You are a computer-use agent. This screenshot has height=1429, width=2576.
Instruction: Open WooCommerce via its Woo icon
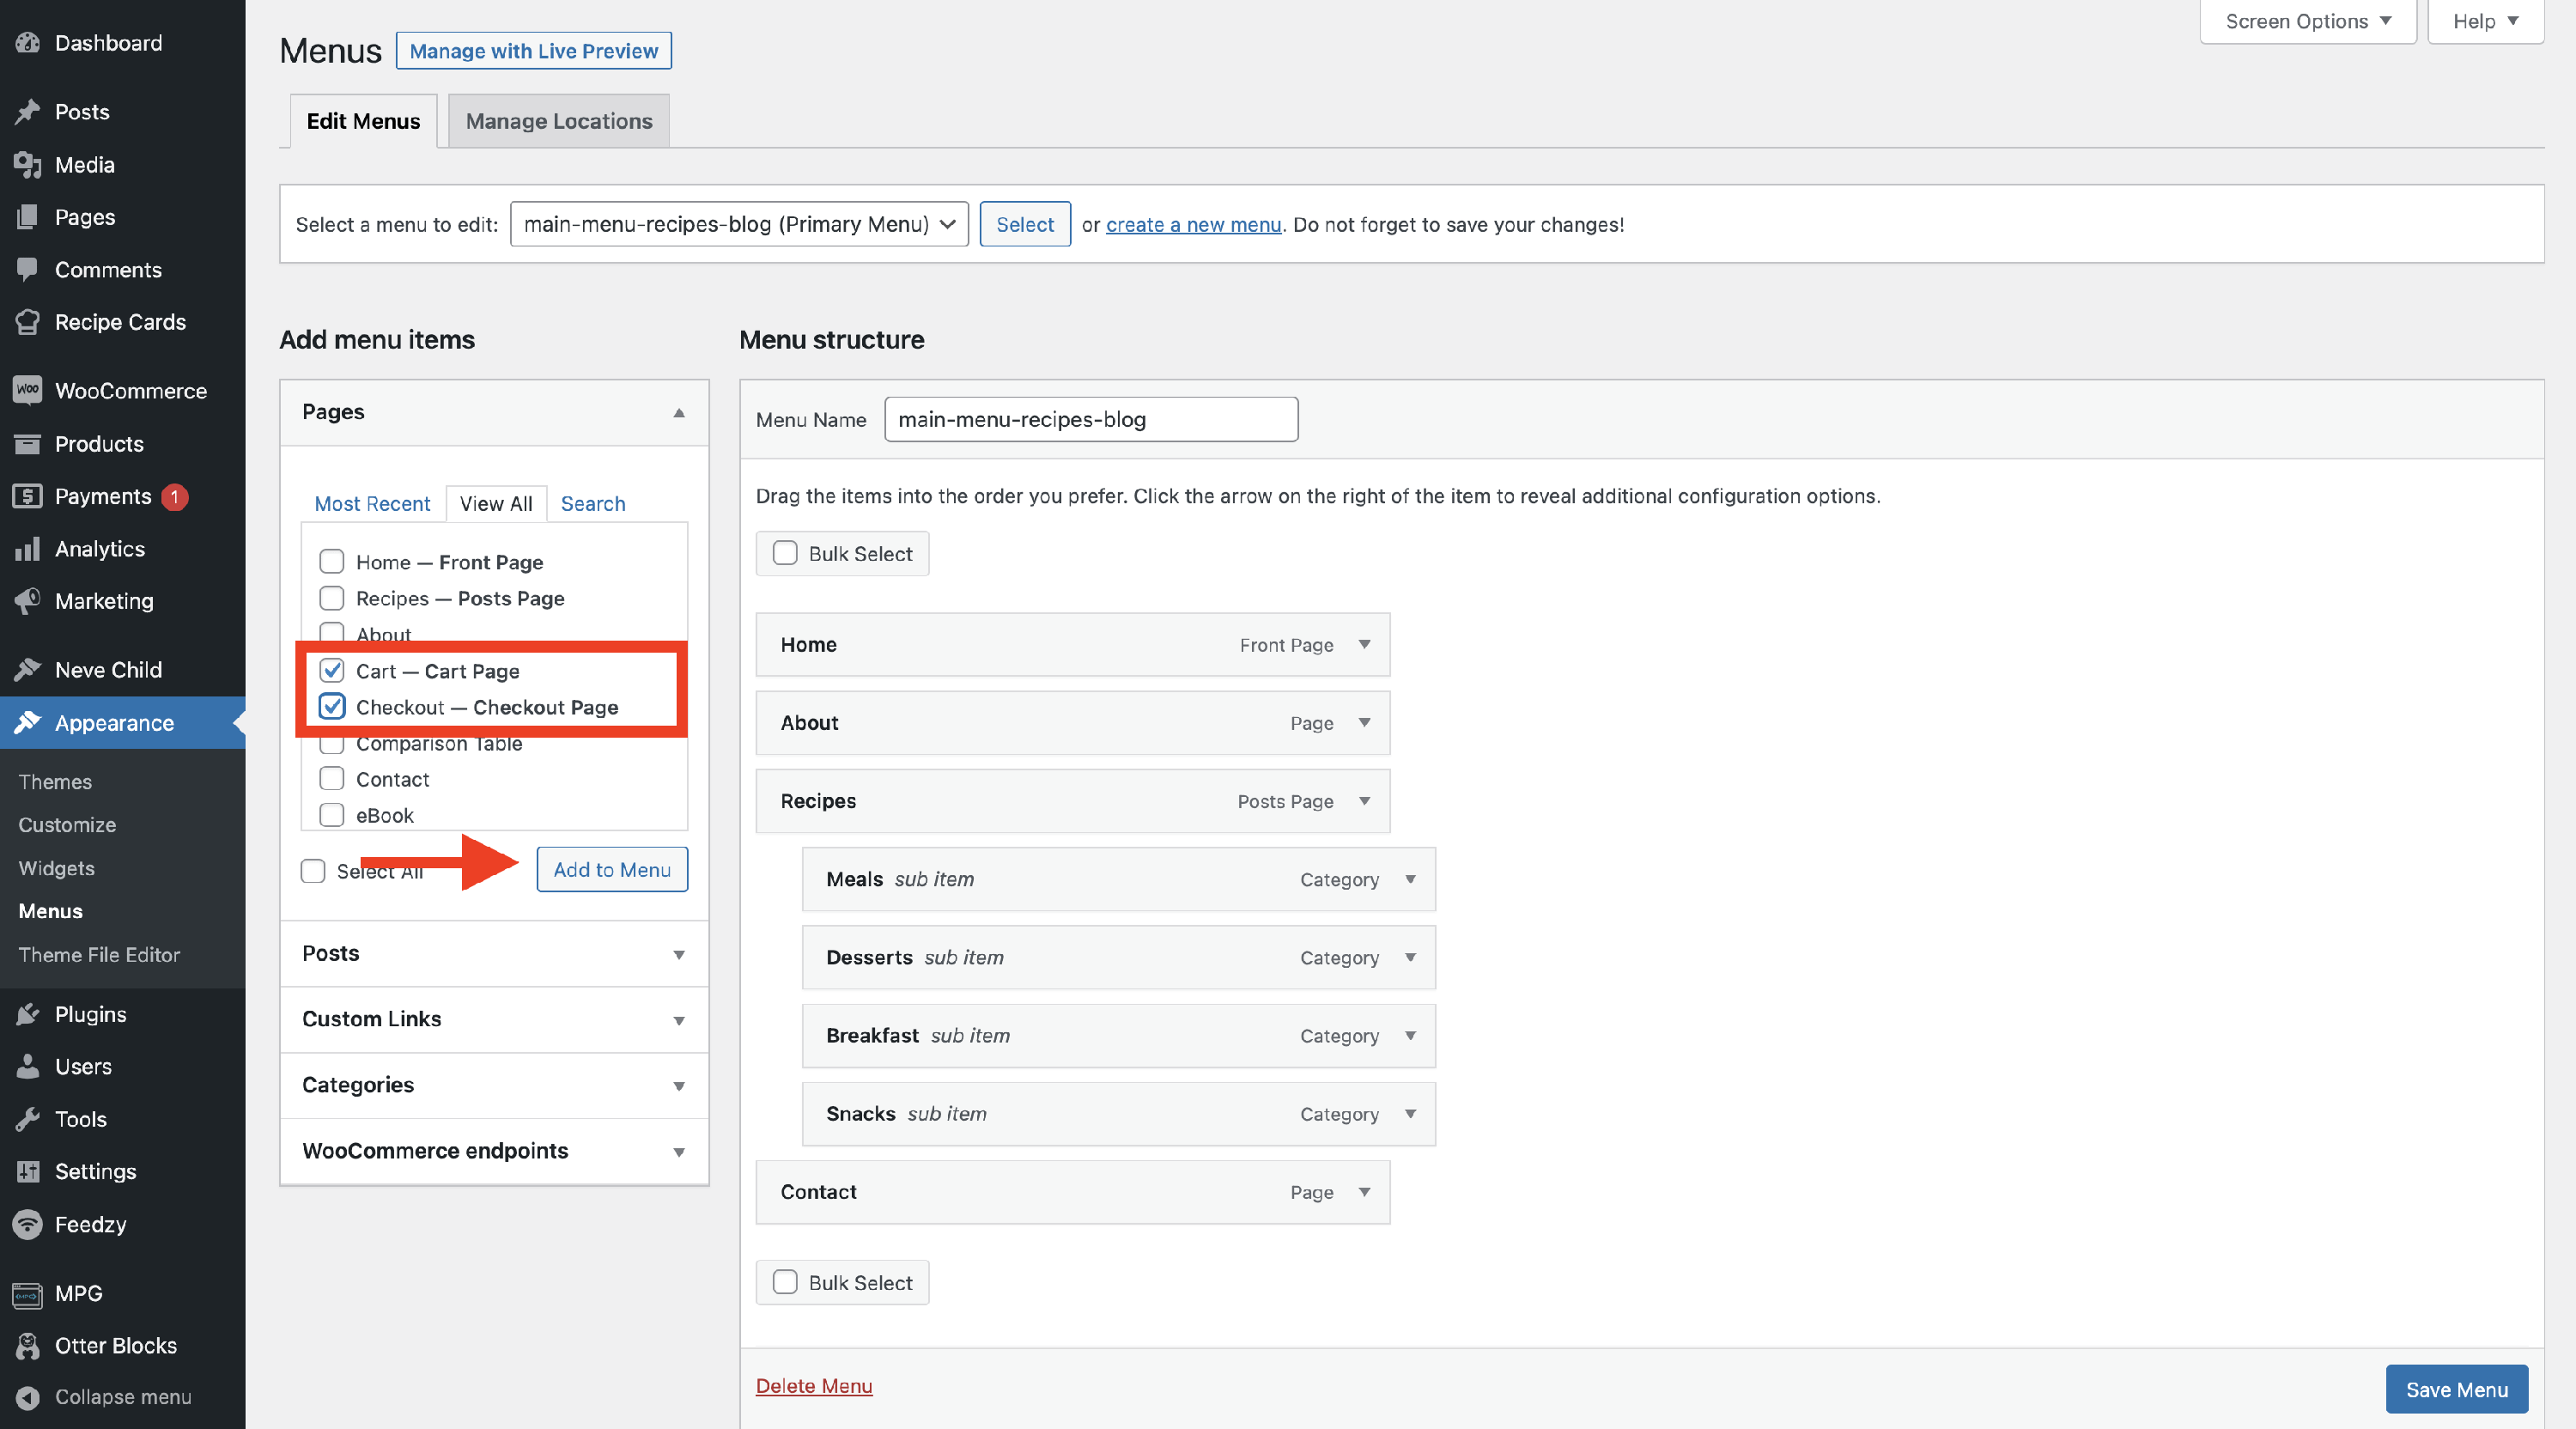tap(28, 391)
